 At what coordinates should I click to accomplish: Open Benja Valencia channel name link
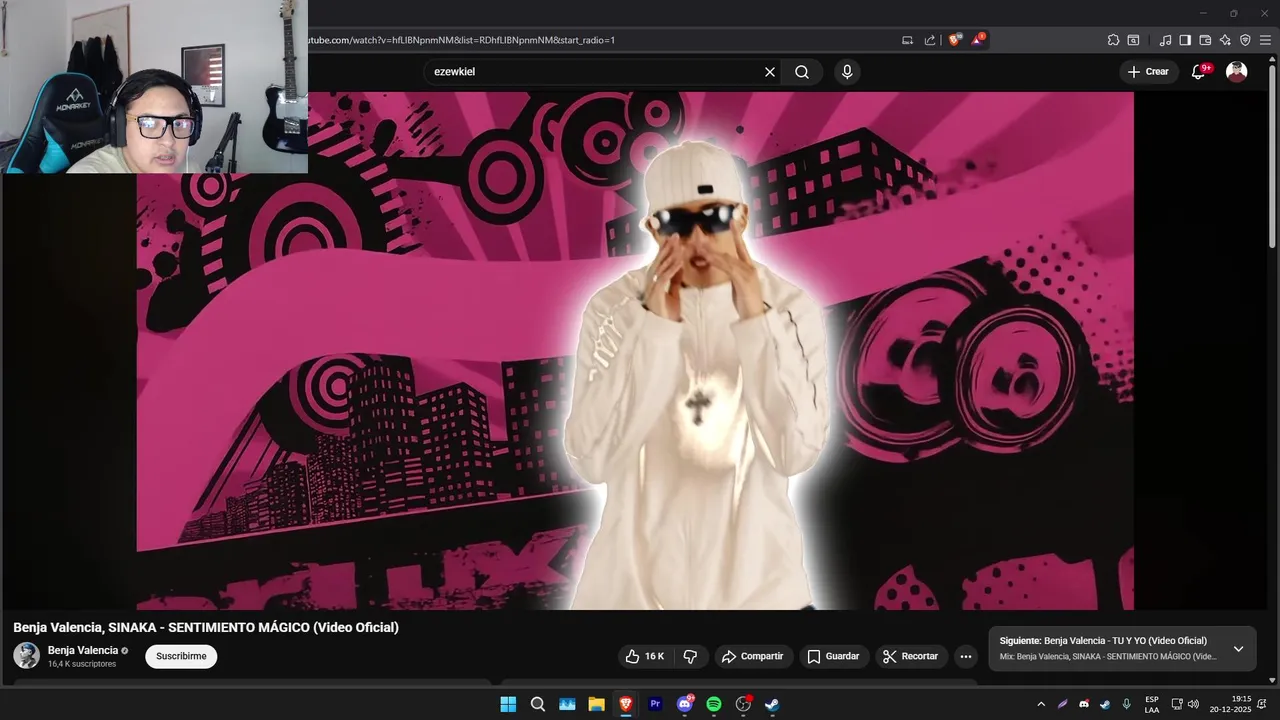[83, 650]
